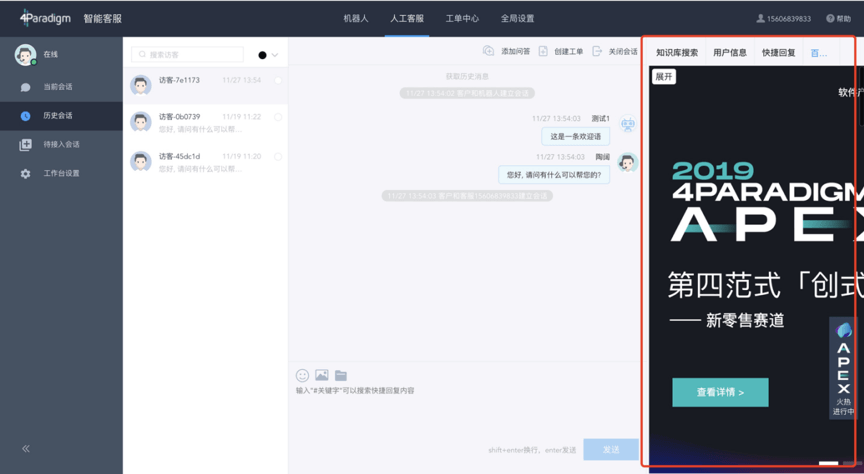
Task: Open 知识库搜索 tab
Action: (x=677, y=53)
